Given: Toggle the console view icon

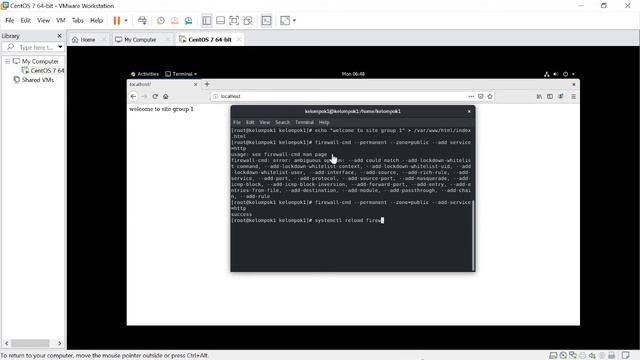Looking at the screenshot, I should pos(266,20).
